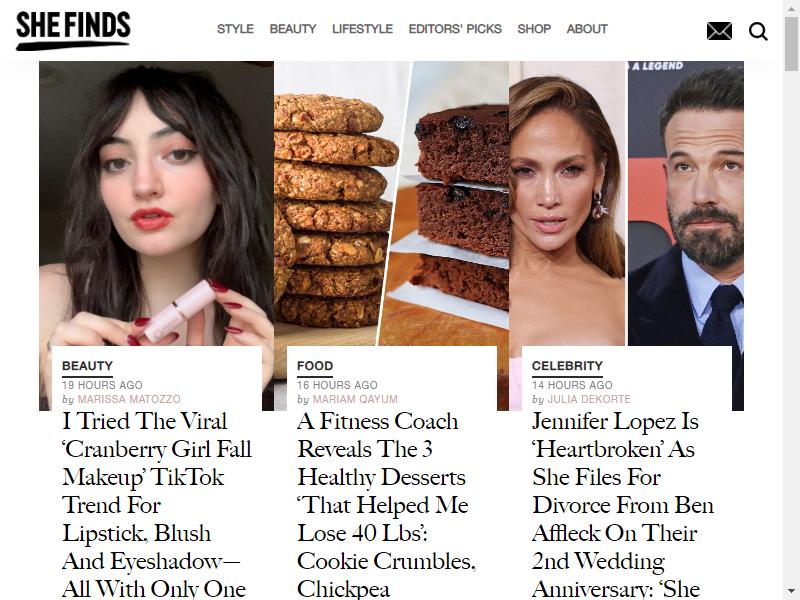Image resolution: width=800 pixels, height=600 pixels.
Task: Open the Jennifer Lopez divorce headline
Action: click(622, 505)
